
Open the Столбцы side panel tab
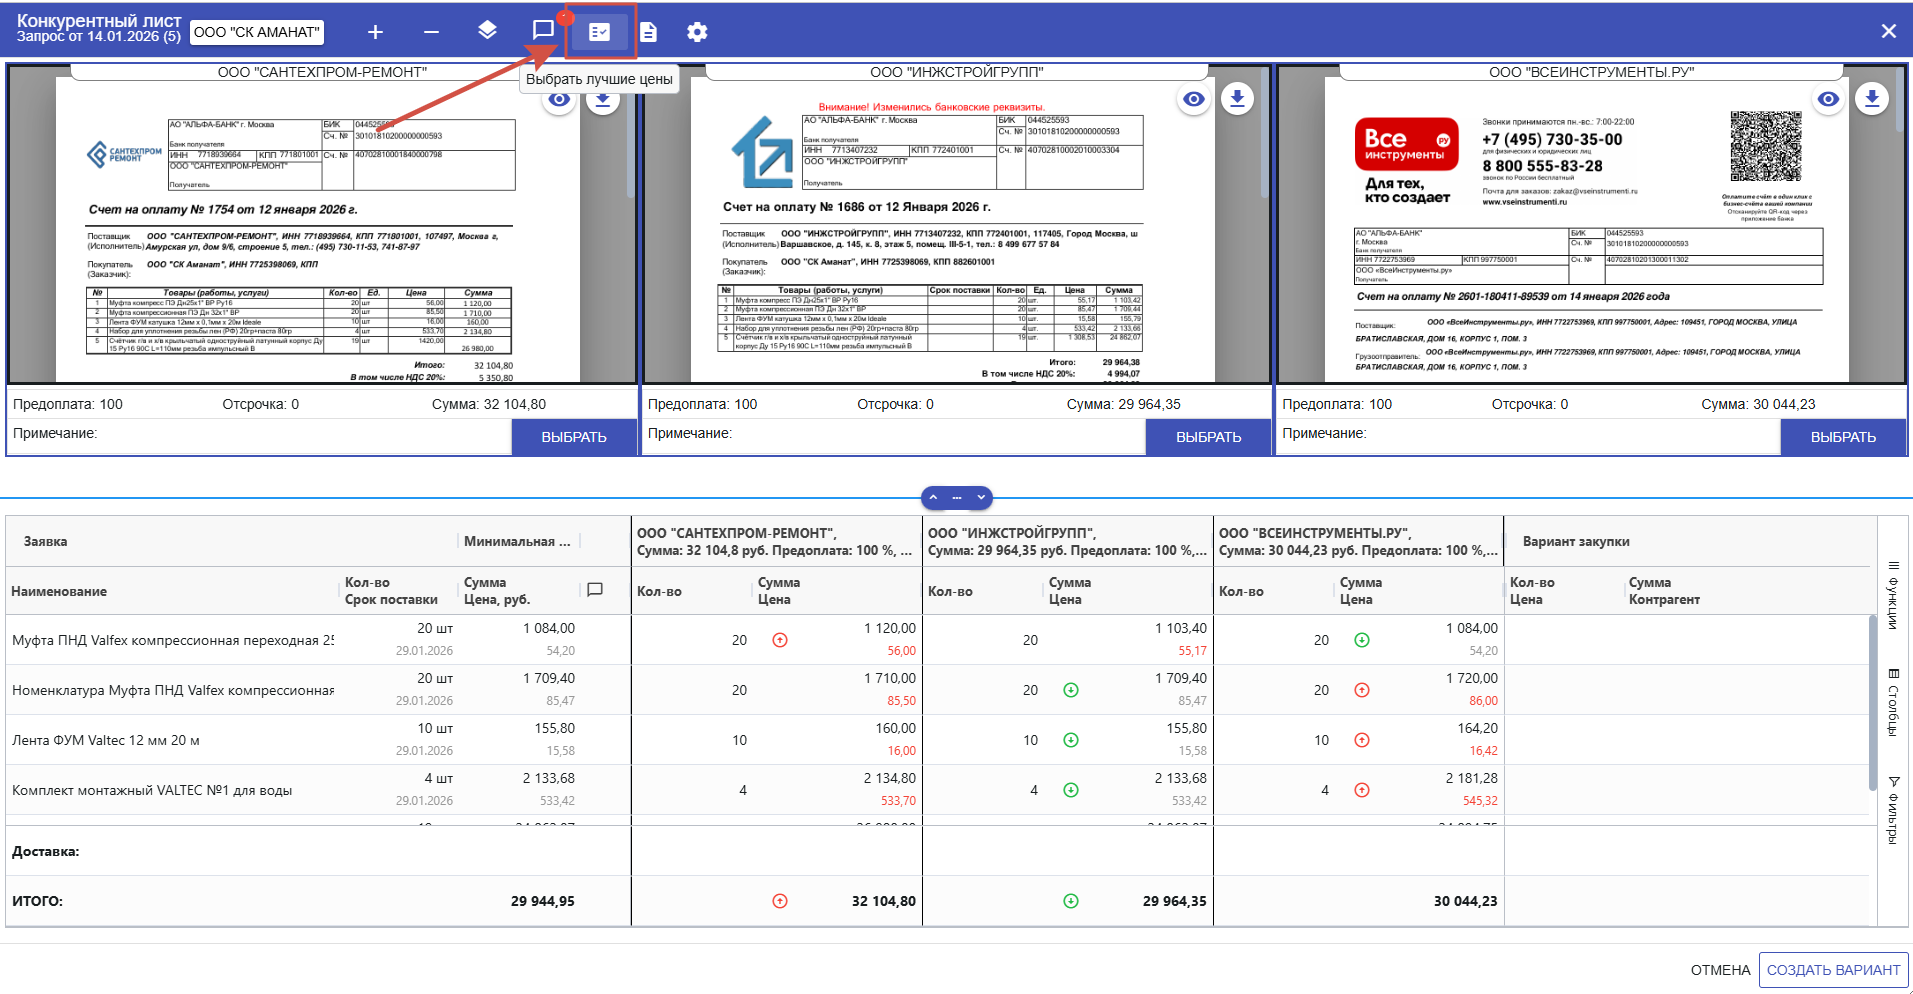pyautogui.click(x=1893, y=702)
